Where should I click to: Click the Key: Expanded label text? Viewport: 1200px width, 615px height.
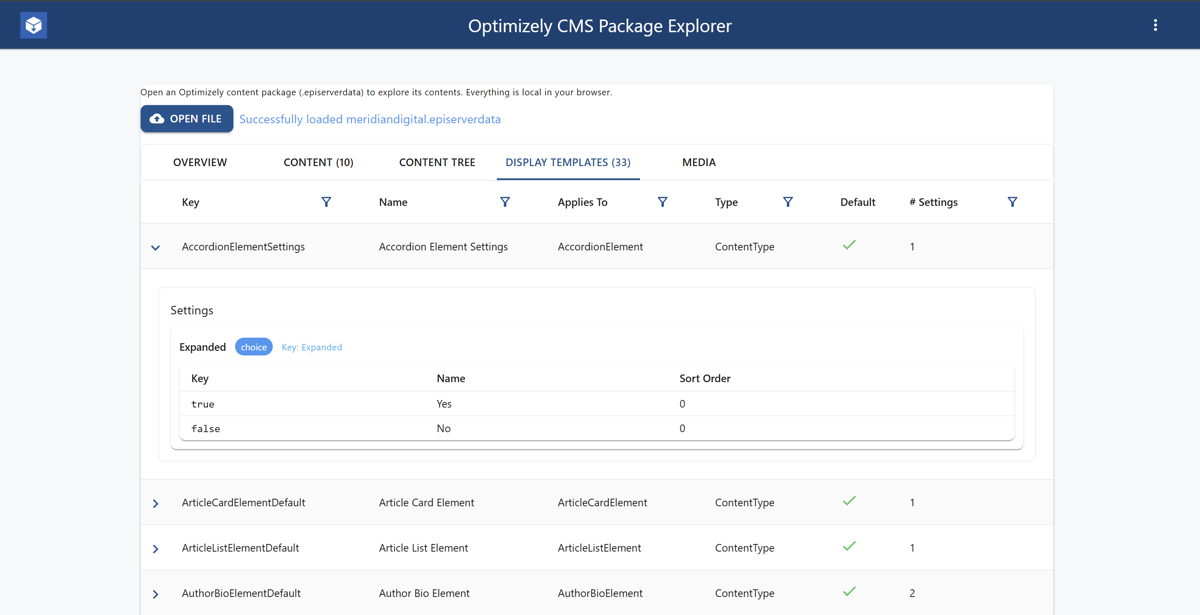point(311,346)
